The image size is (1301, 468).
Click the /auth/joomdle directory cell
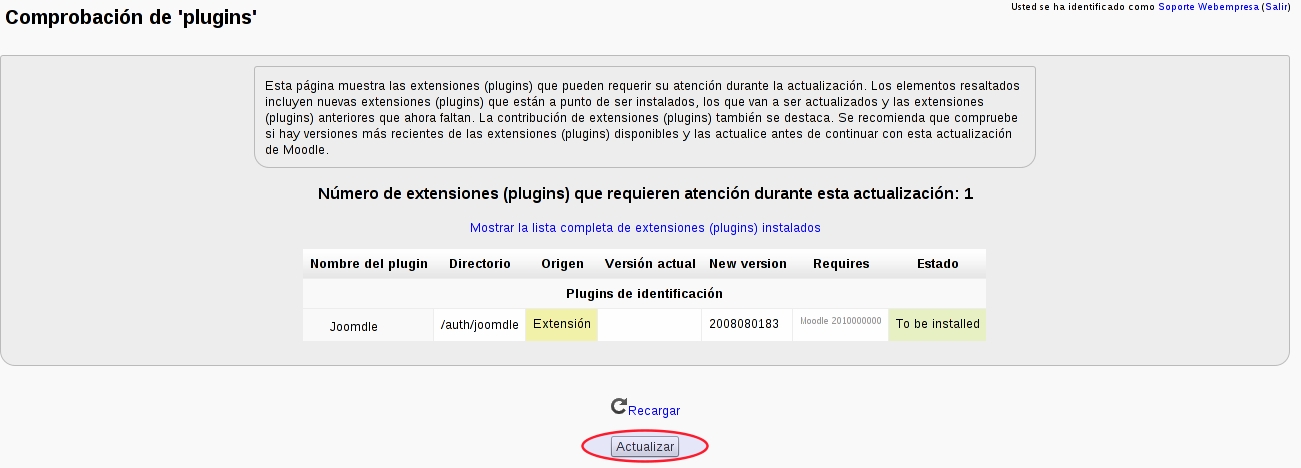coord(480,325)
